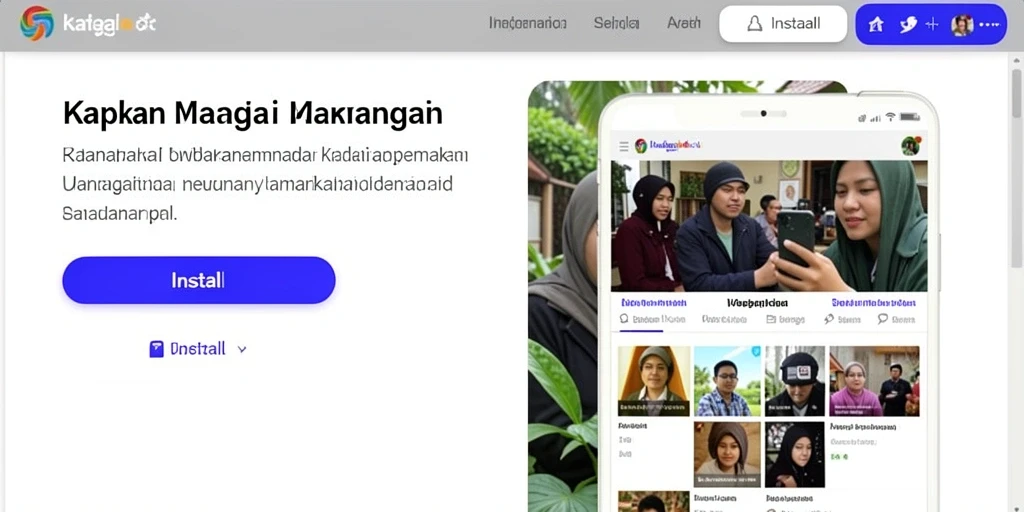
Task: Click the large group photo in the phone
Action: coord(769,226)
